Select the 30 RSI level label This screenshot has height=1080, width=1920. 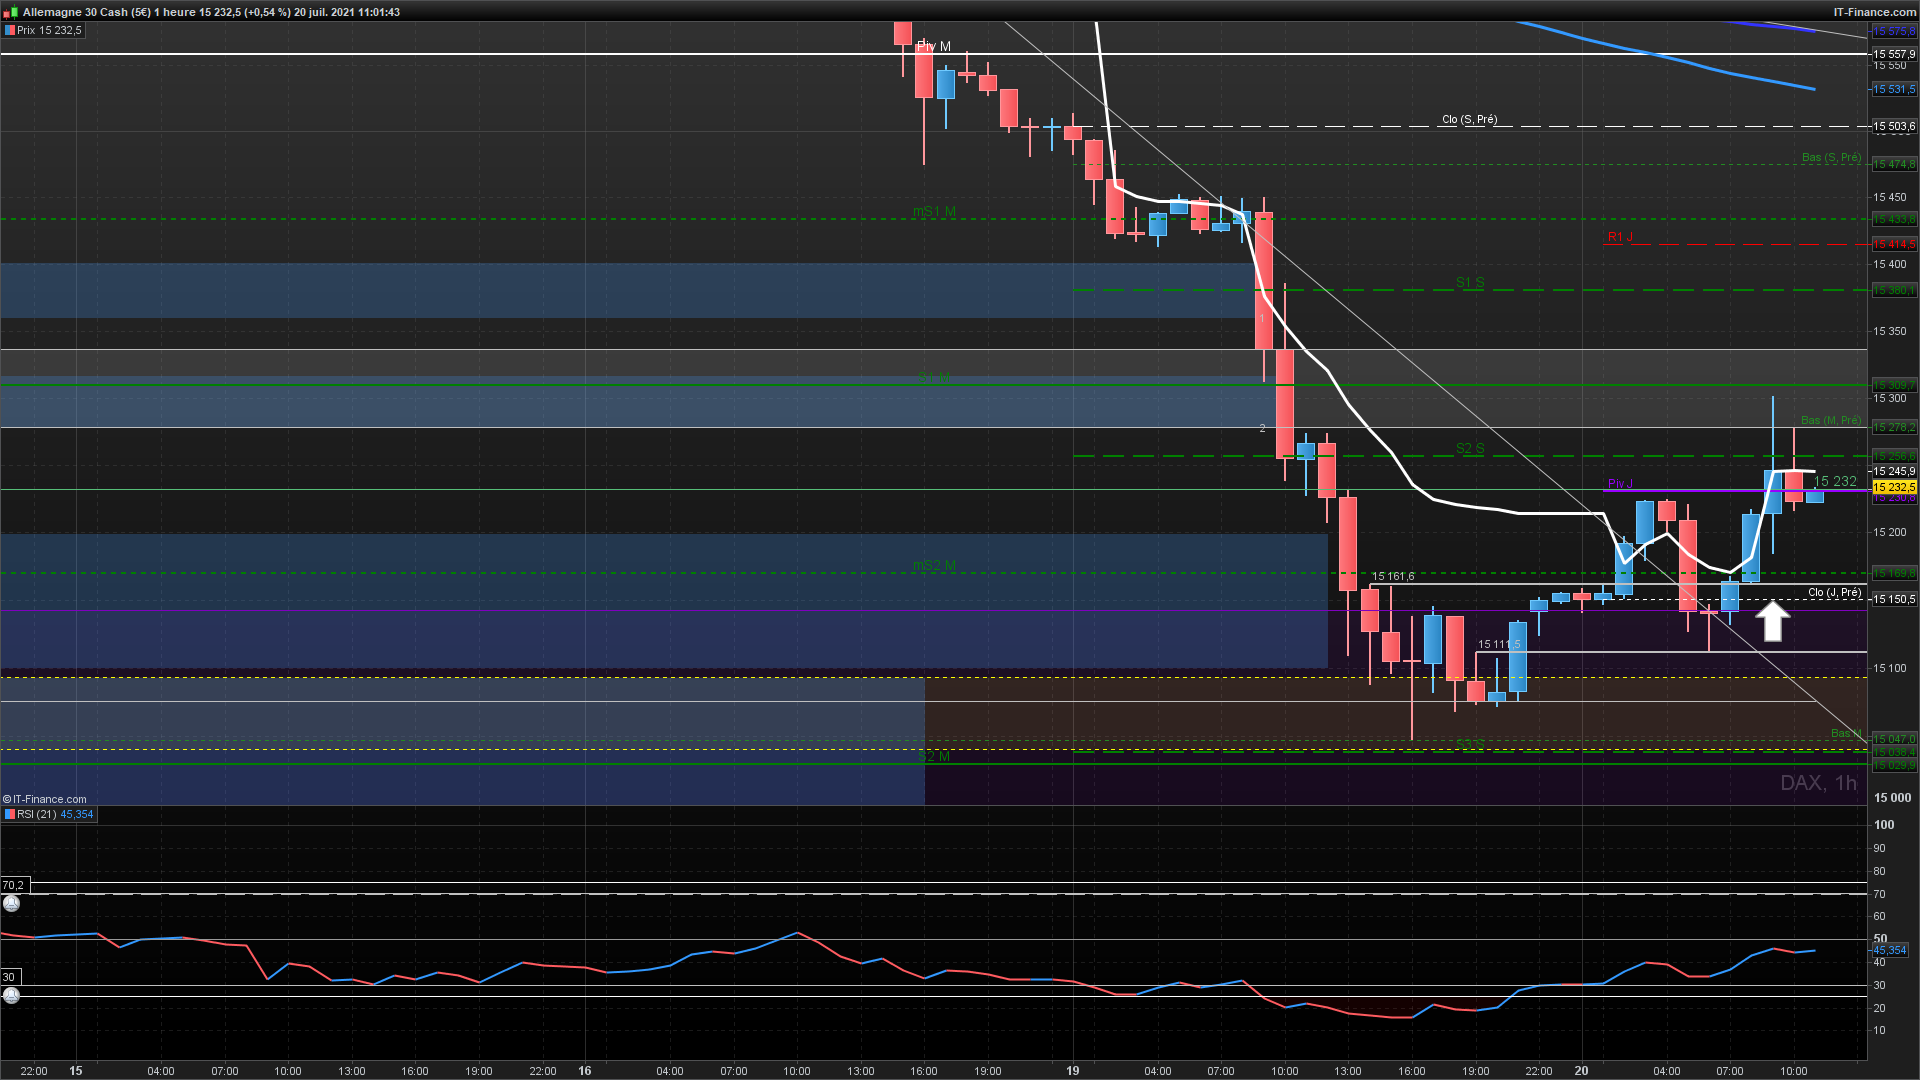click(x=10, y=977)
